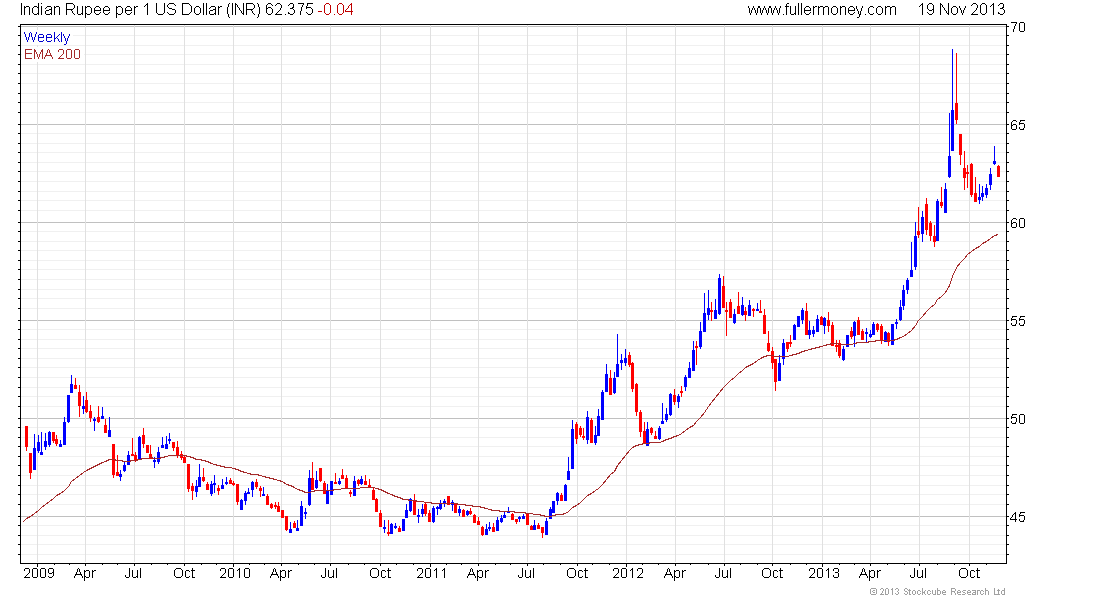Click the date '19 Nov 2013'

[x=961, y=10]
